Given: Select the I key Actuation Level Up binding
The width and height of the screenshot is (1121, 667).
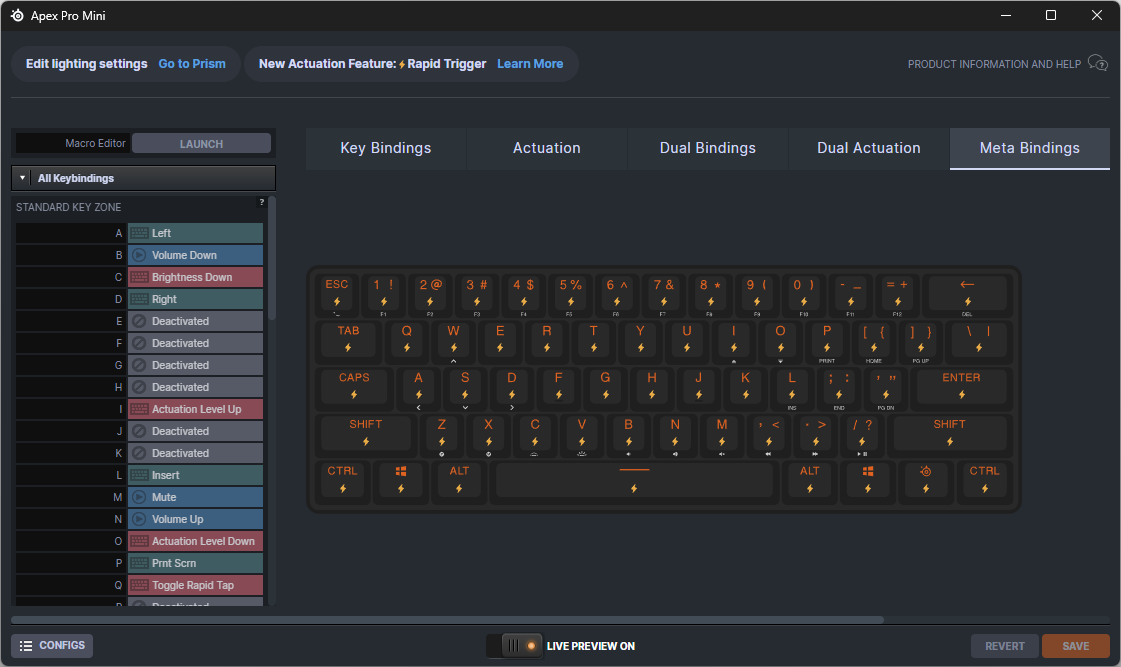Looking at the screenshot, I should click(195, 410).
